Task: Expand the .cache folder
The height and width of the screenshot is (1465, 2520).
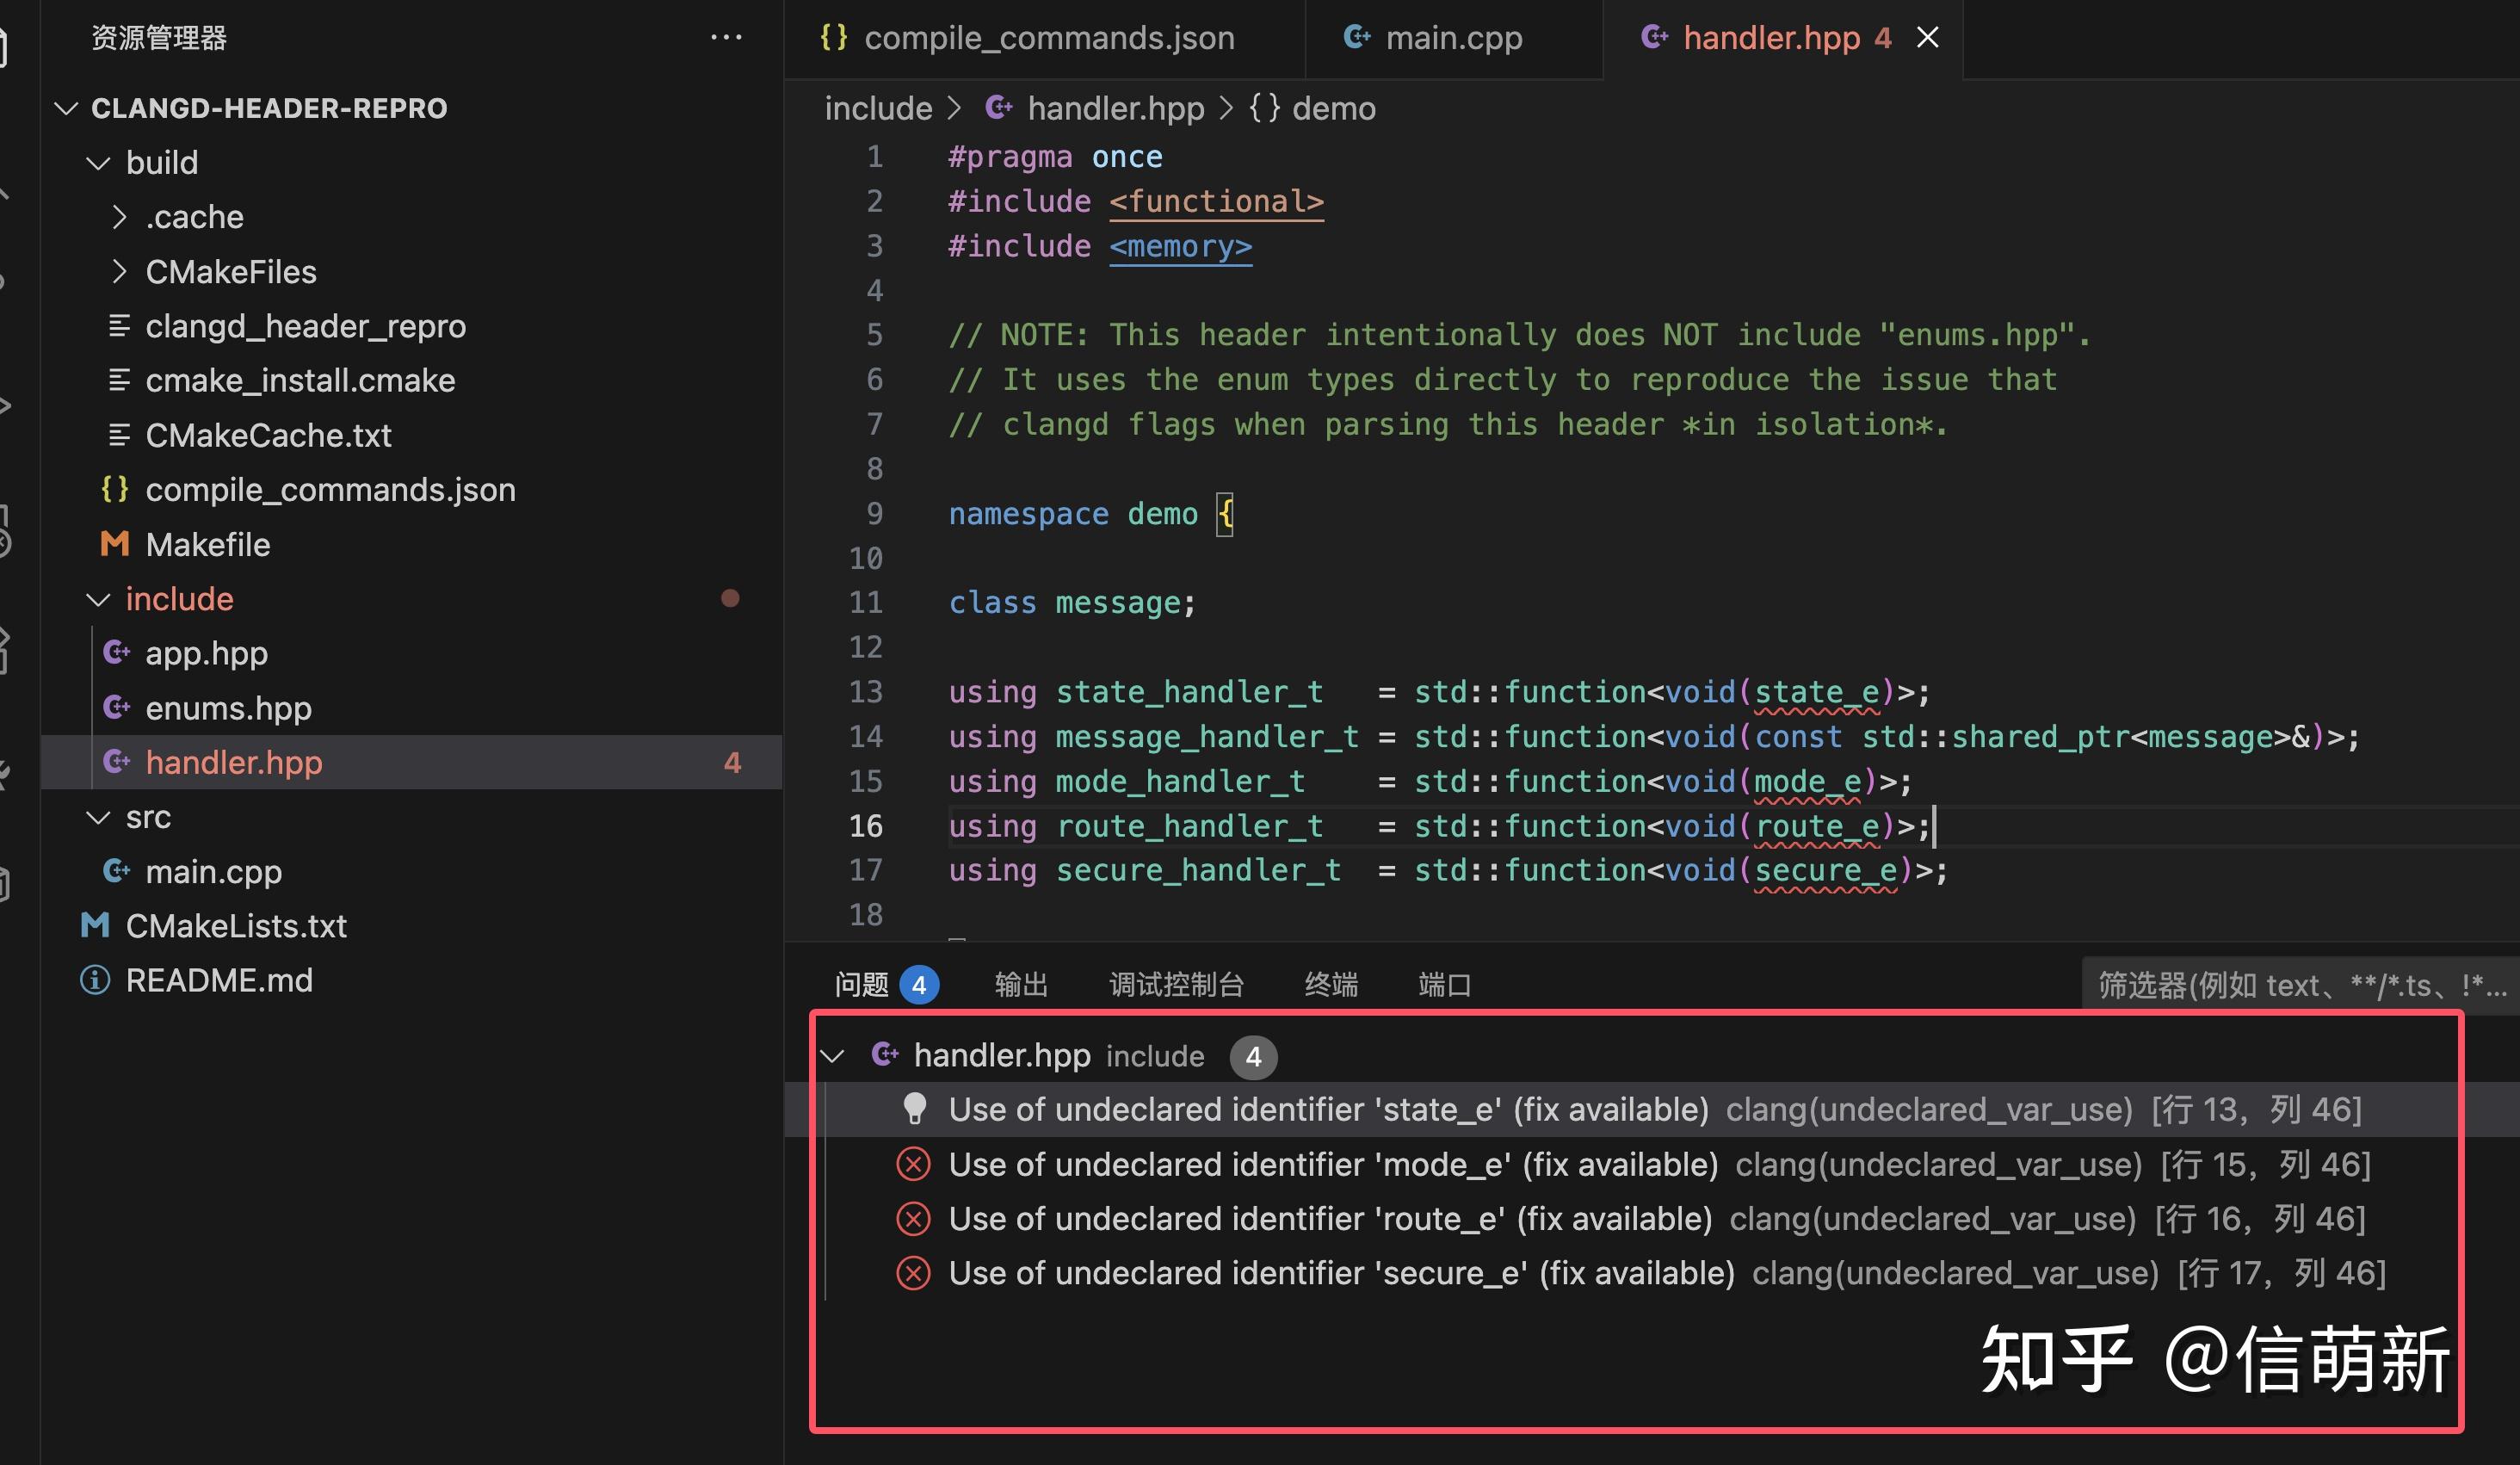Action: (x=119, y=217)
